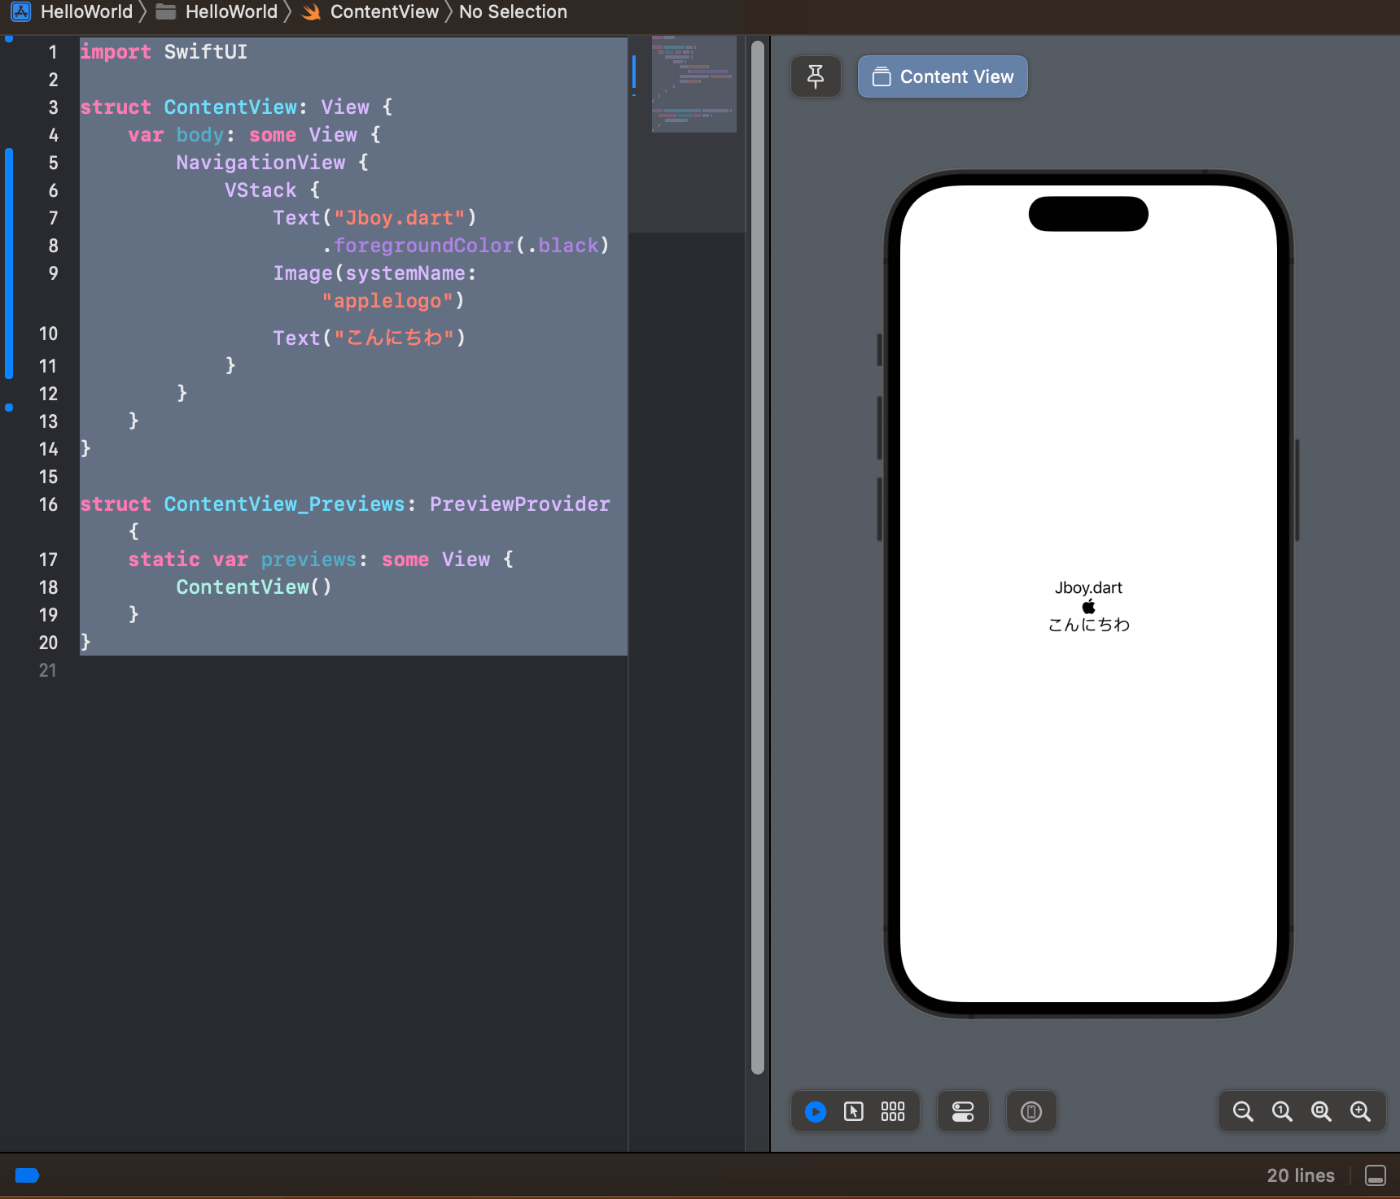Open preview device selector phone icon
Viewport: 1400px width, 1199px height.
tap(1031, 1111)
